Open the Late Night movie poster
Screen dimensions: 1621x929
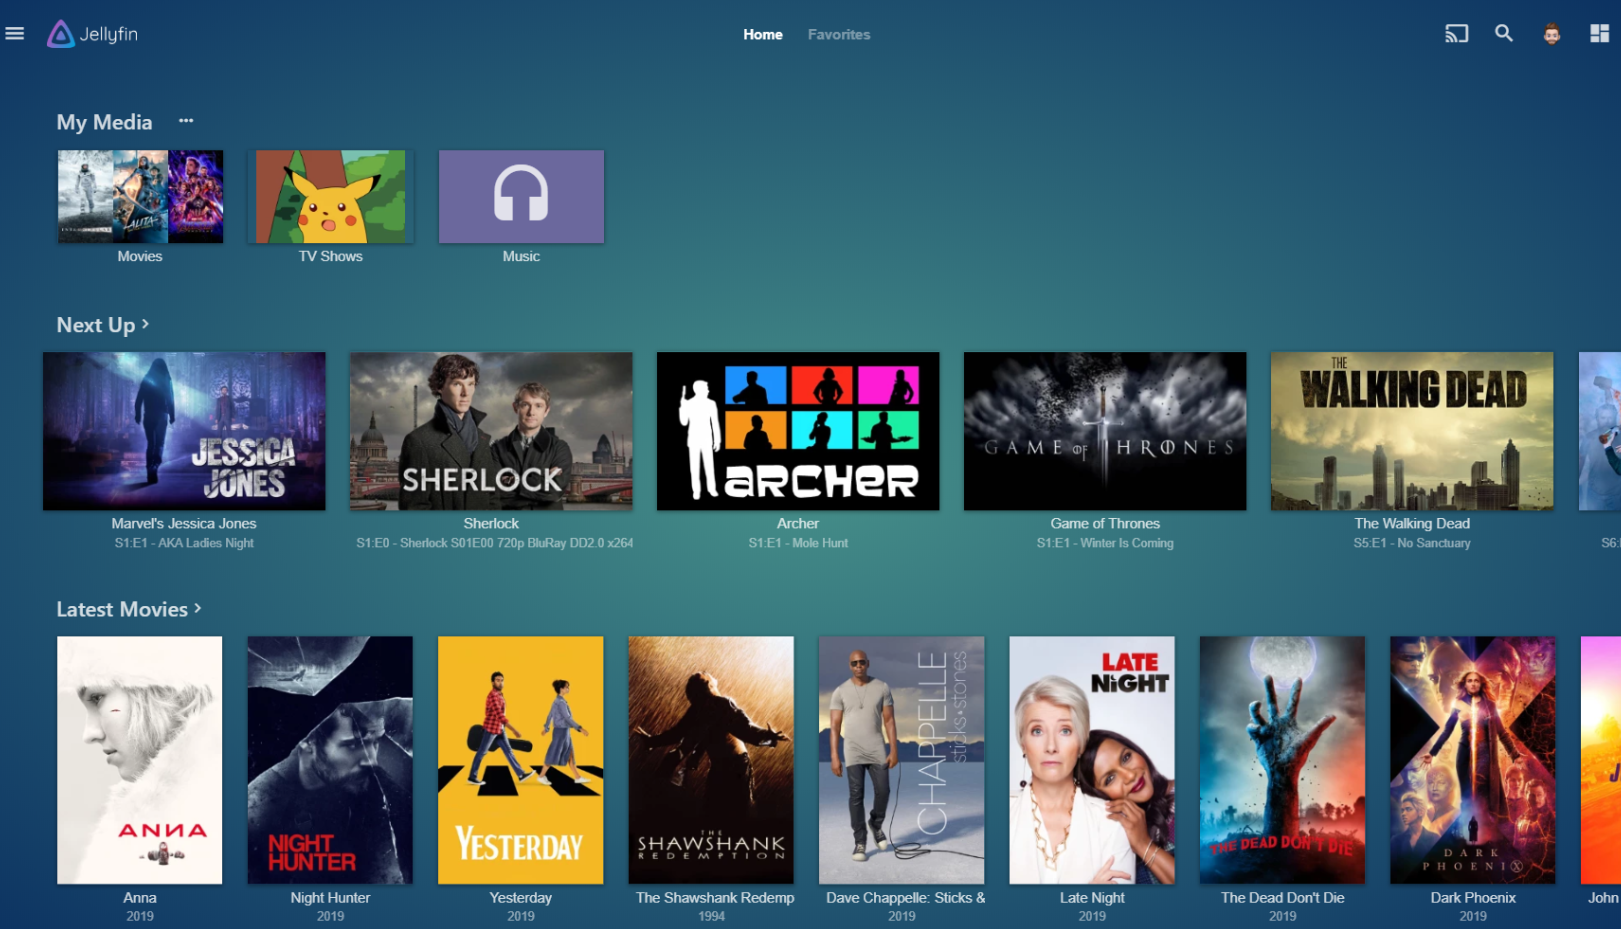click(x=1092, y=760)
